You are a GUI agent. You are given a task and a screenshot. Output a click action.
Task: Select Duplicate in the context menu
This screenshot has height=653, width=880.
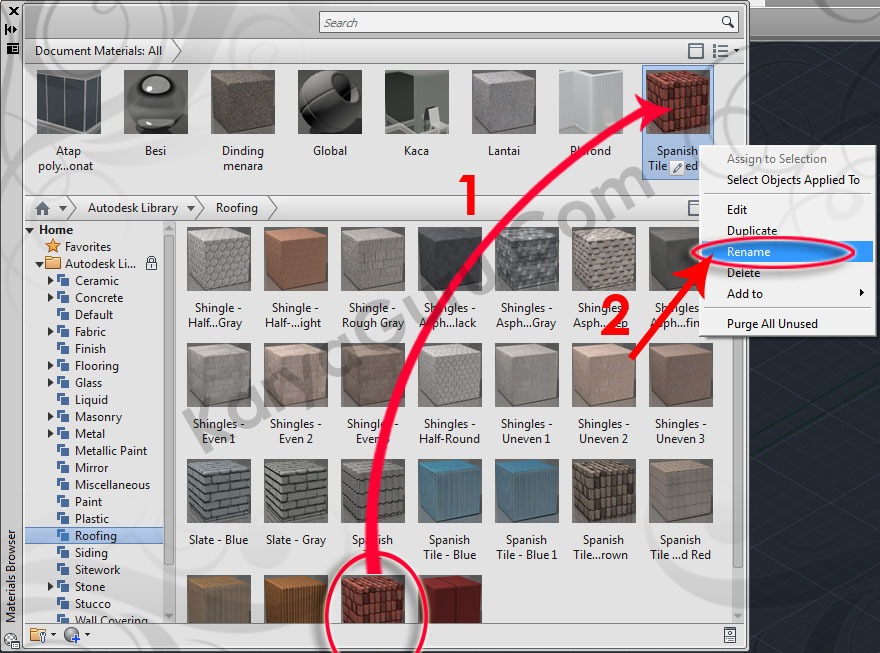752,231
